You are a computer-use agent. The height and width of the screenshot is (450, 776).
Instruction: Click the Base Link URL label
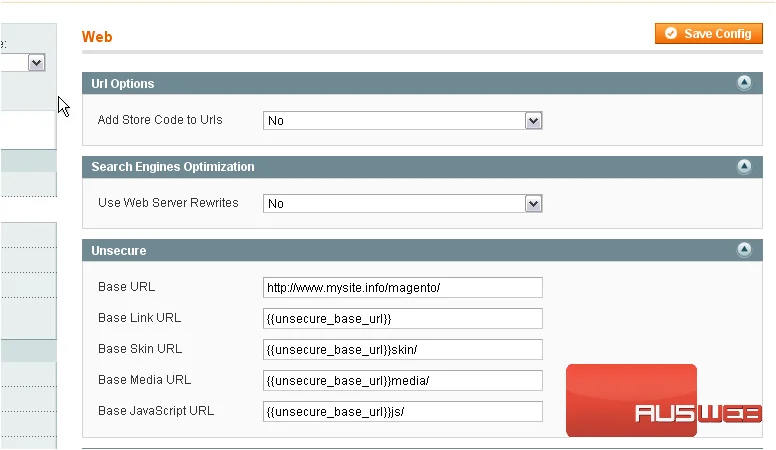(x=140, y=318)
